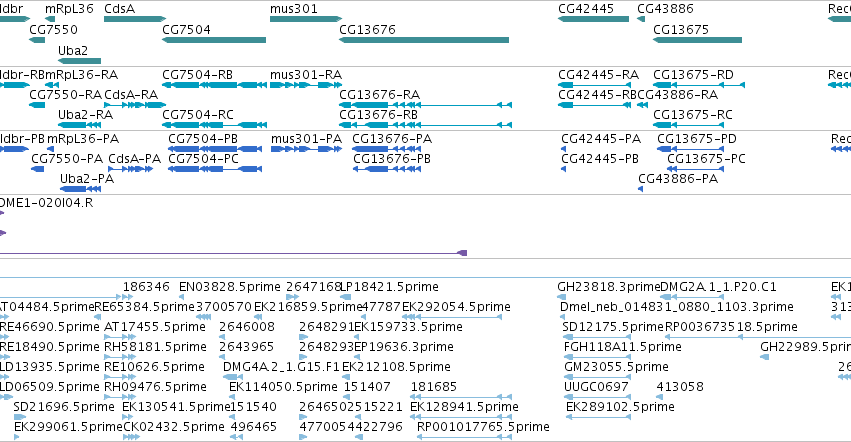The image size is (851, 442).
Task: Open protein Uba2-PA
Action: (x=87, y=179)
